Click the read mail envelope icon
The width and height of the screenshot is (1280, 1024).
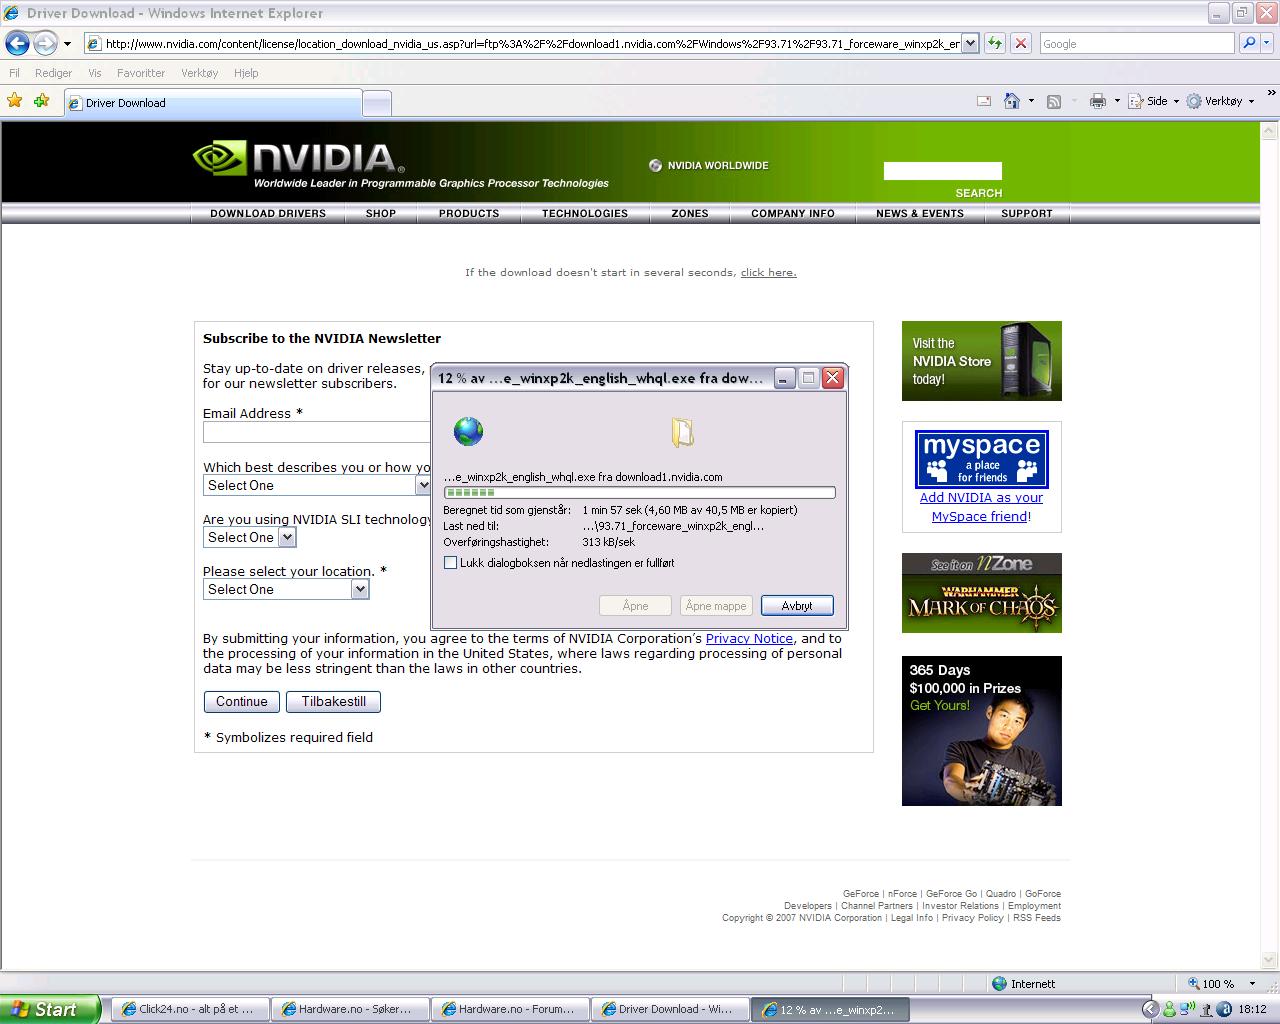[x=984, y=101]
